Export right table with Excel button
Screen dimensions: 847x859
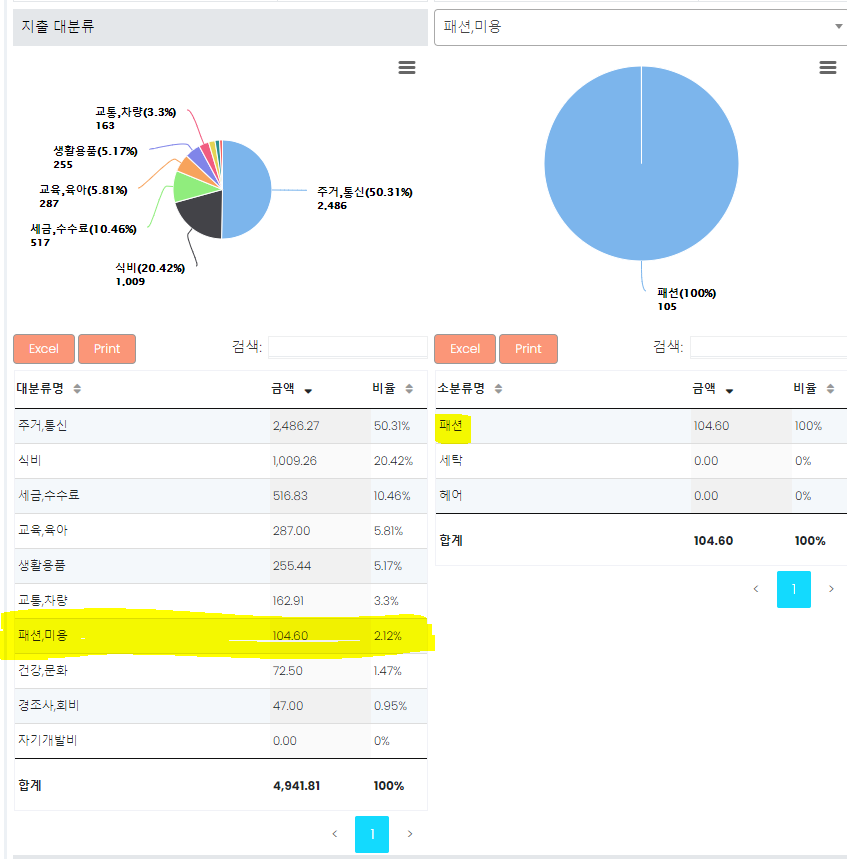(465, 349)
